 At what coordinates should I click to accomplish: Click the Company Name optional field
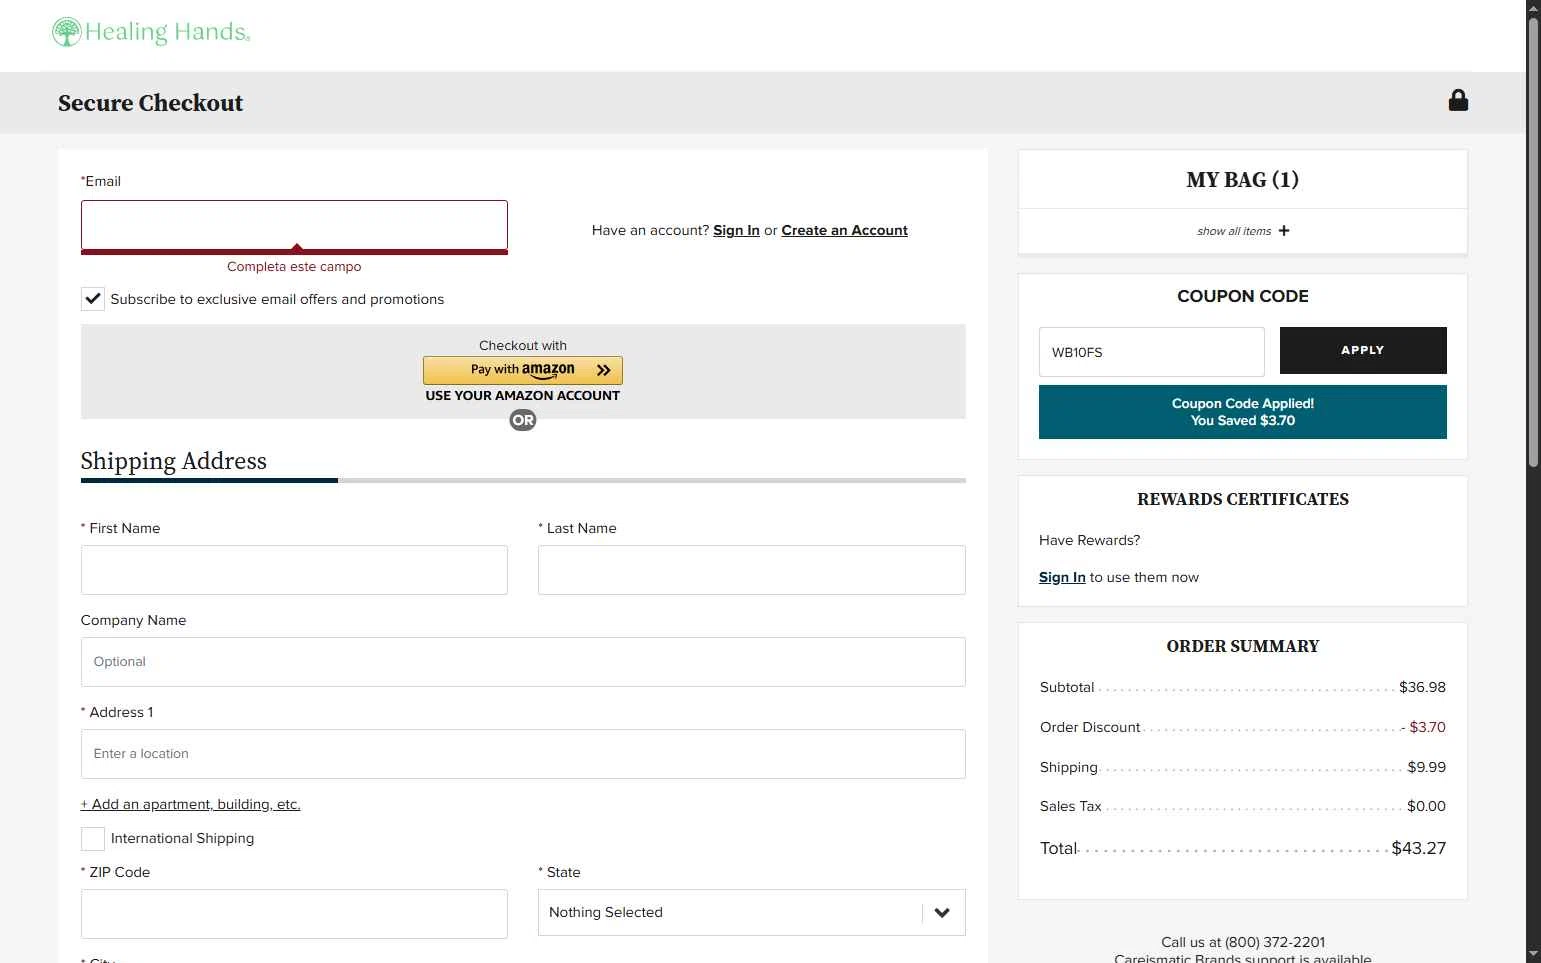pyautogui.click(x=523, y=662)
